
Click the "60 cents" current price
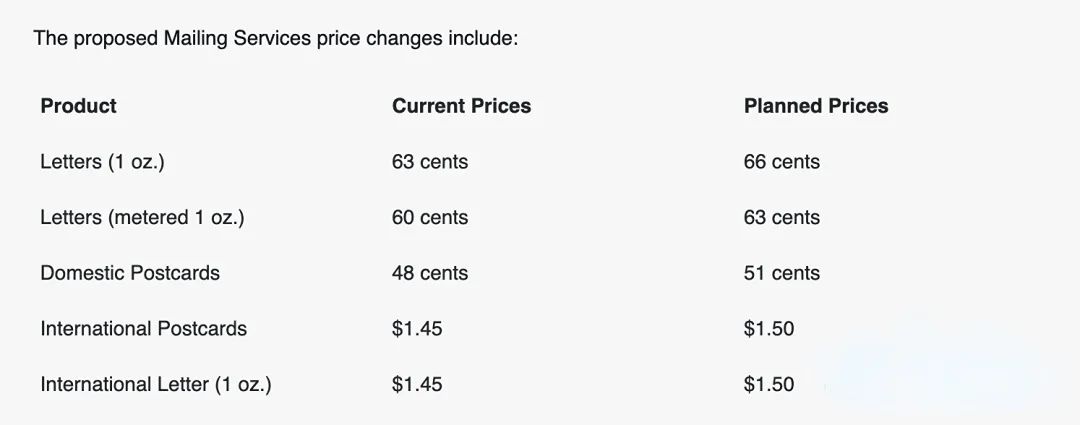[429, 218]
